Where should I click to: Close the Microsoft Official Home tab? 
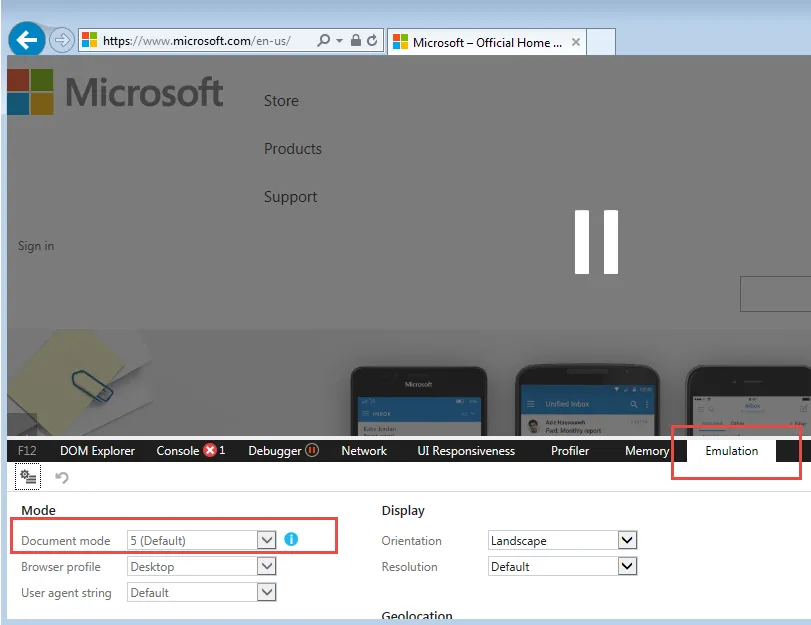point(576,42)
